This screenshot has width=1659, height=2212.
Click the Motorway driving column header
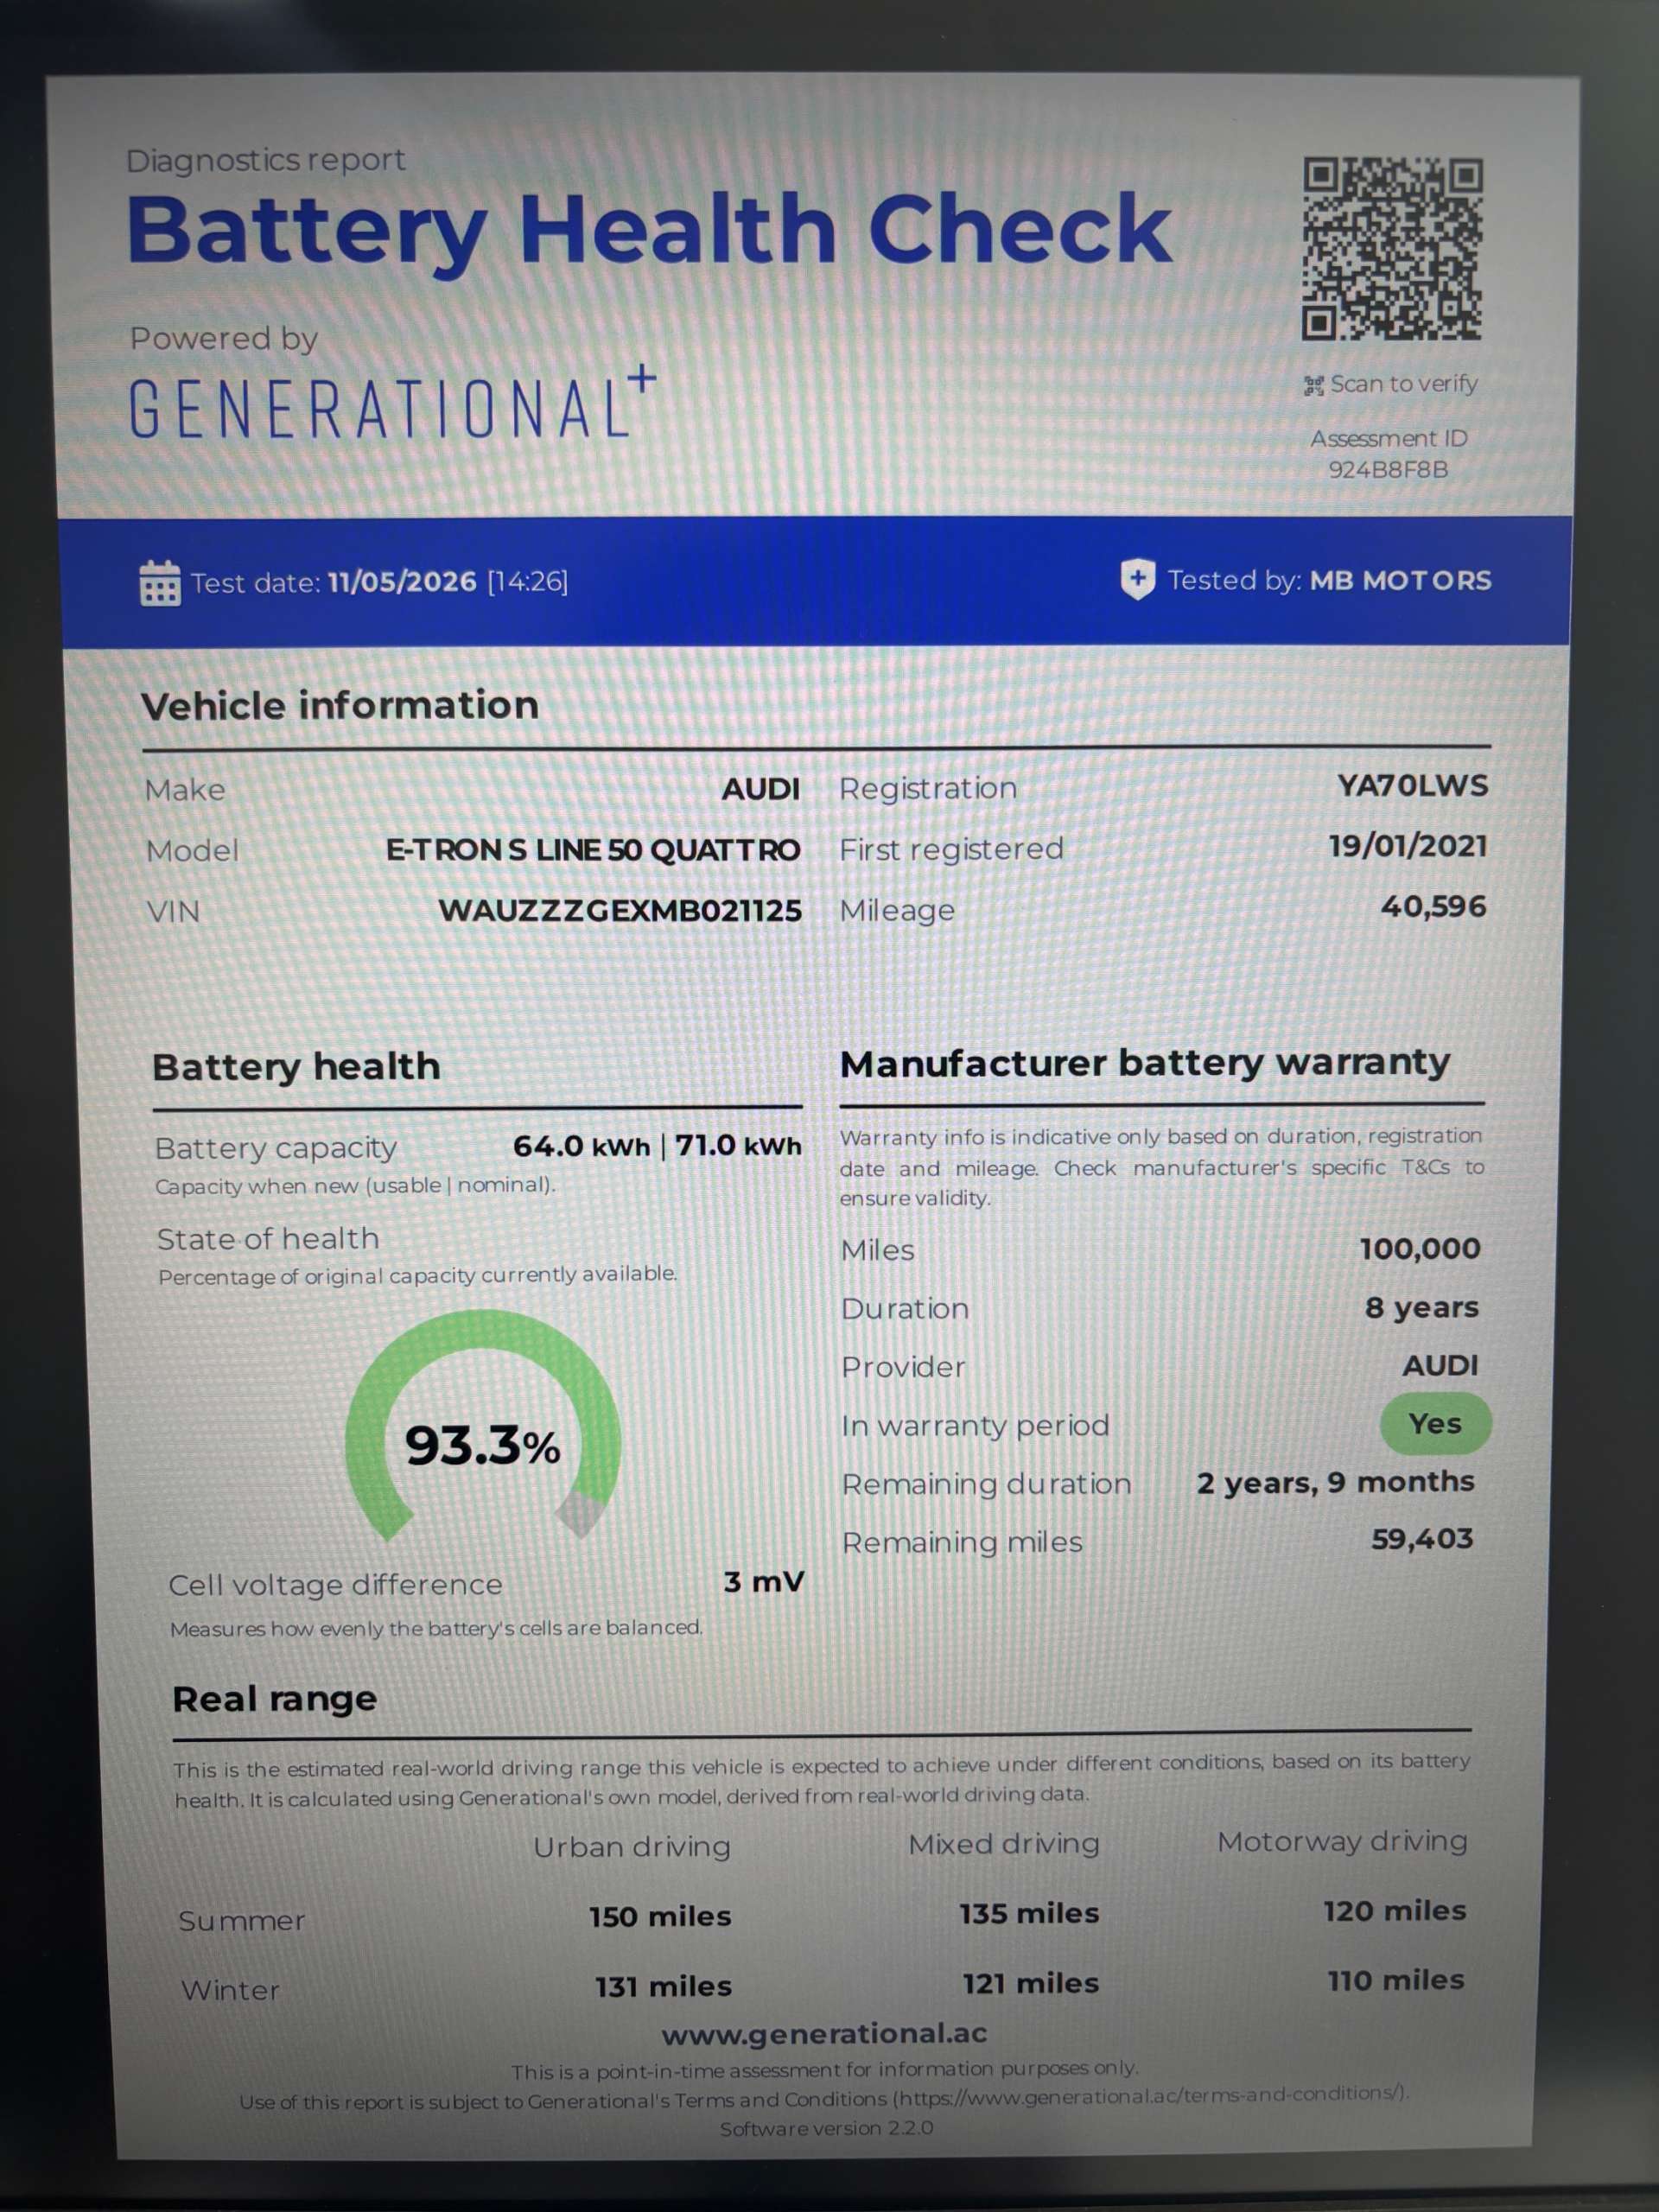pyautogui.click(x=1342, y=1842)
